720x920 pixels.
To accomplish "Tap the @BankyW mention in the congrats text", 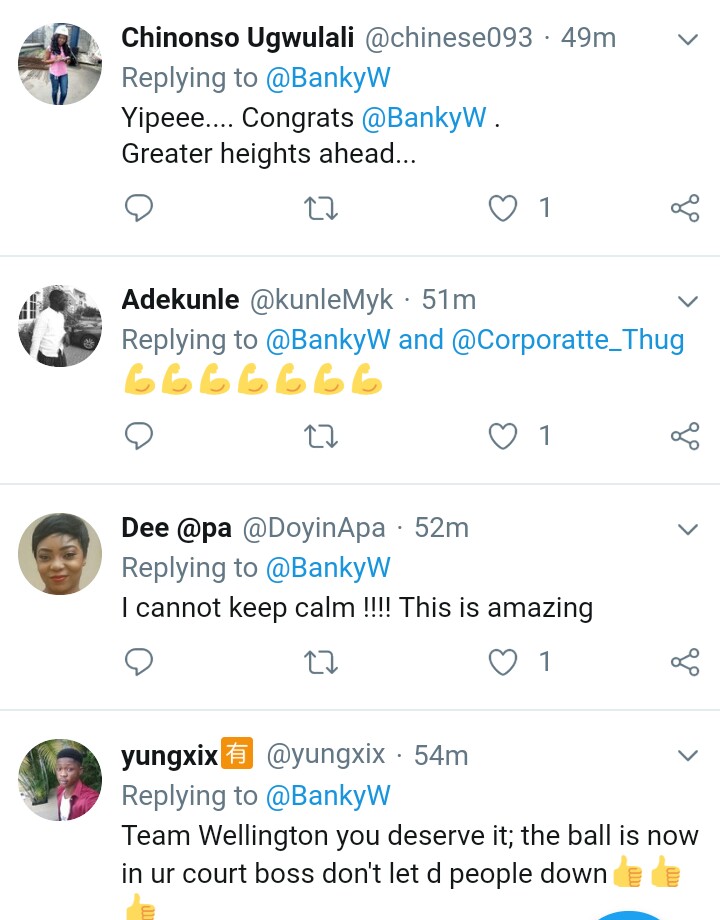I will point(424,118).
